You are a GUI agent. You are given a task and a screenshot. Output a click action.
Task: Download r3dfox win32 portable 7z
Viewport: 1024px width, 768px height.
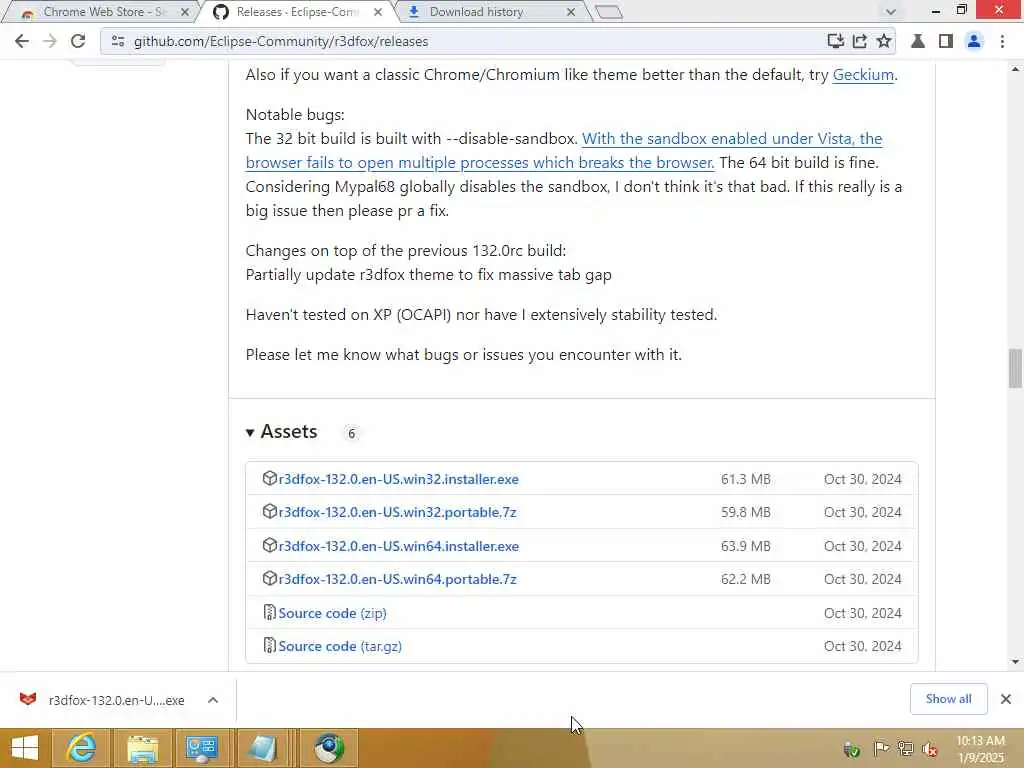[x=397, y=512]
